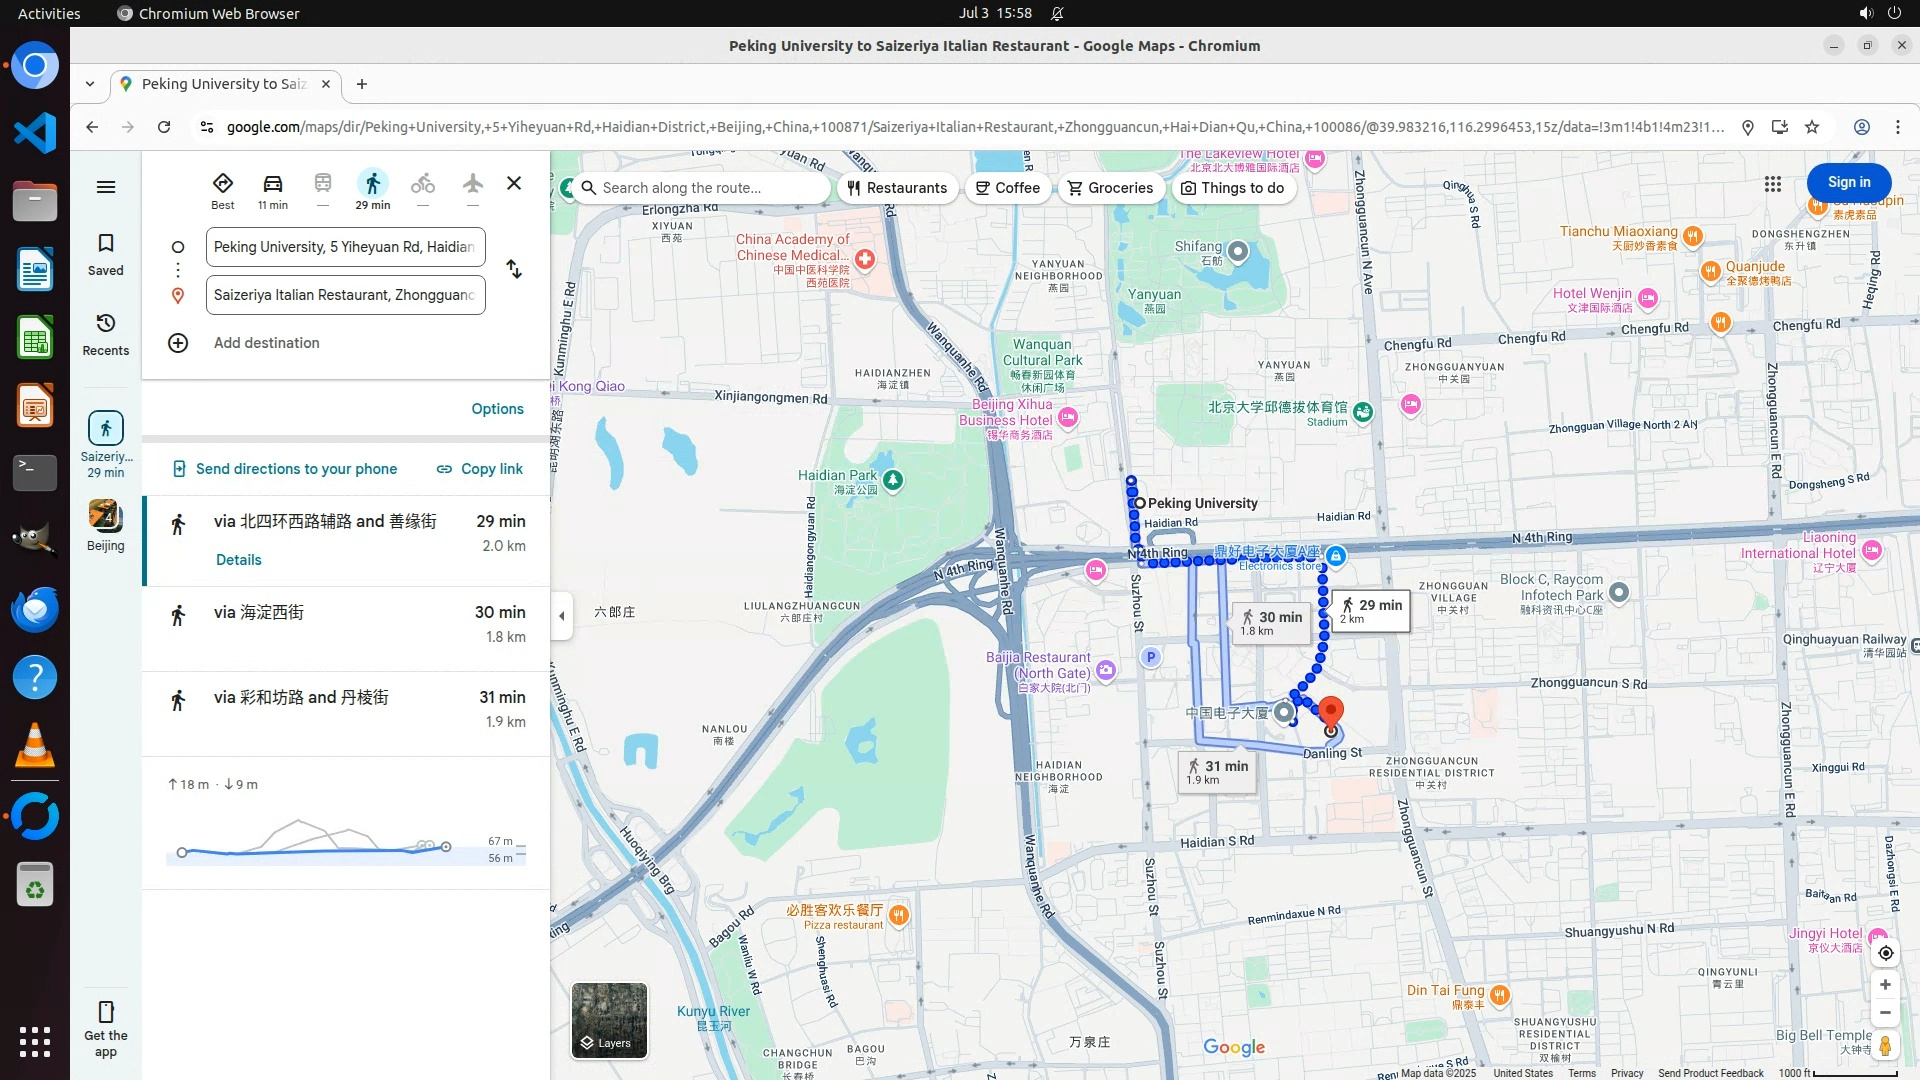Open the Google Maps hamburger menu

[106, 187]
